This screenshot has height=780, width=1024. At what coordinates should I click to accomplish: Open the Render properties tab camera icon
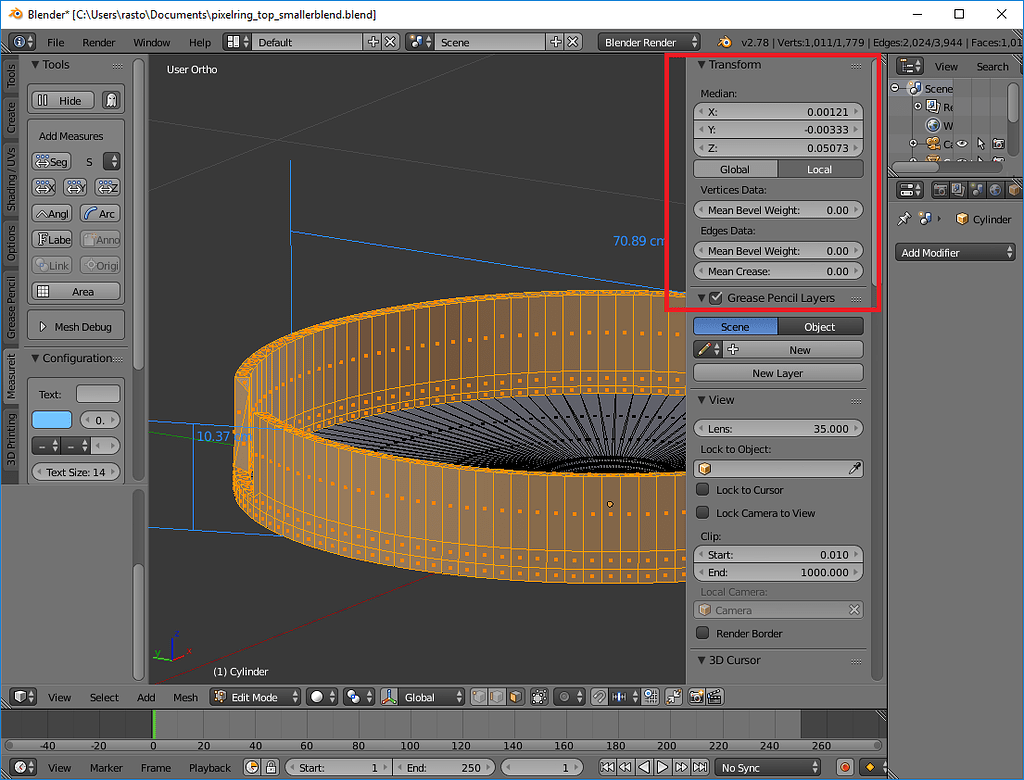[x=940, y=190]
